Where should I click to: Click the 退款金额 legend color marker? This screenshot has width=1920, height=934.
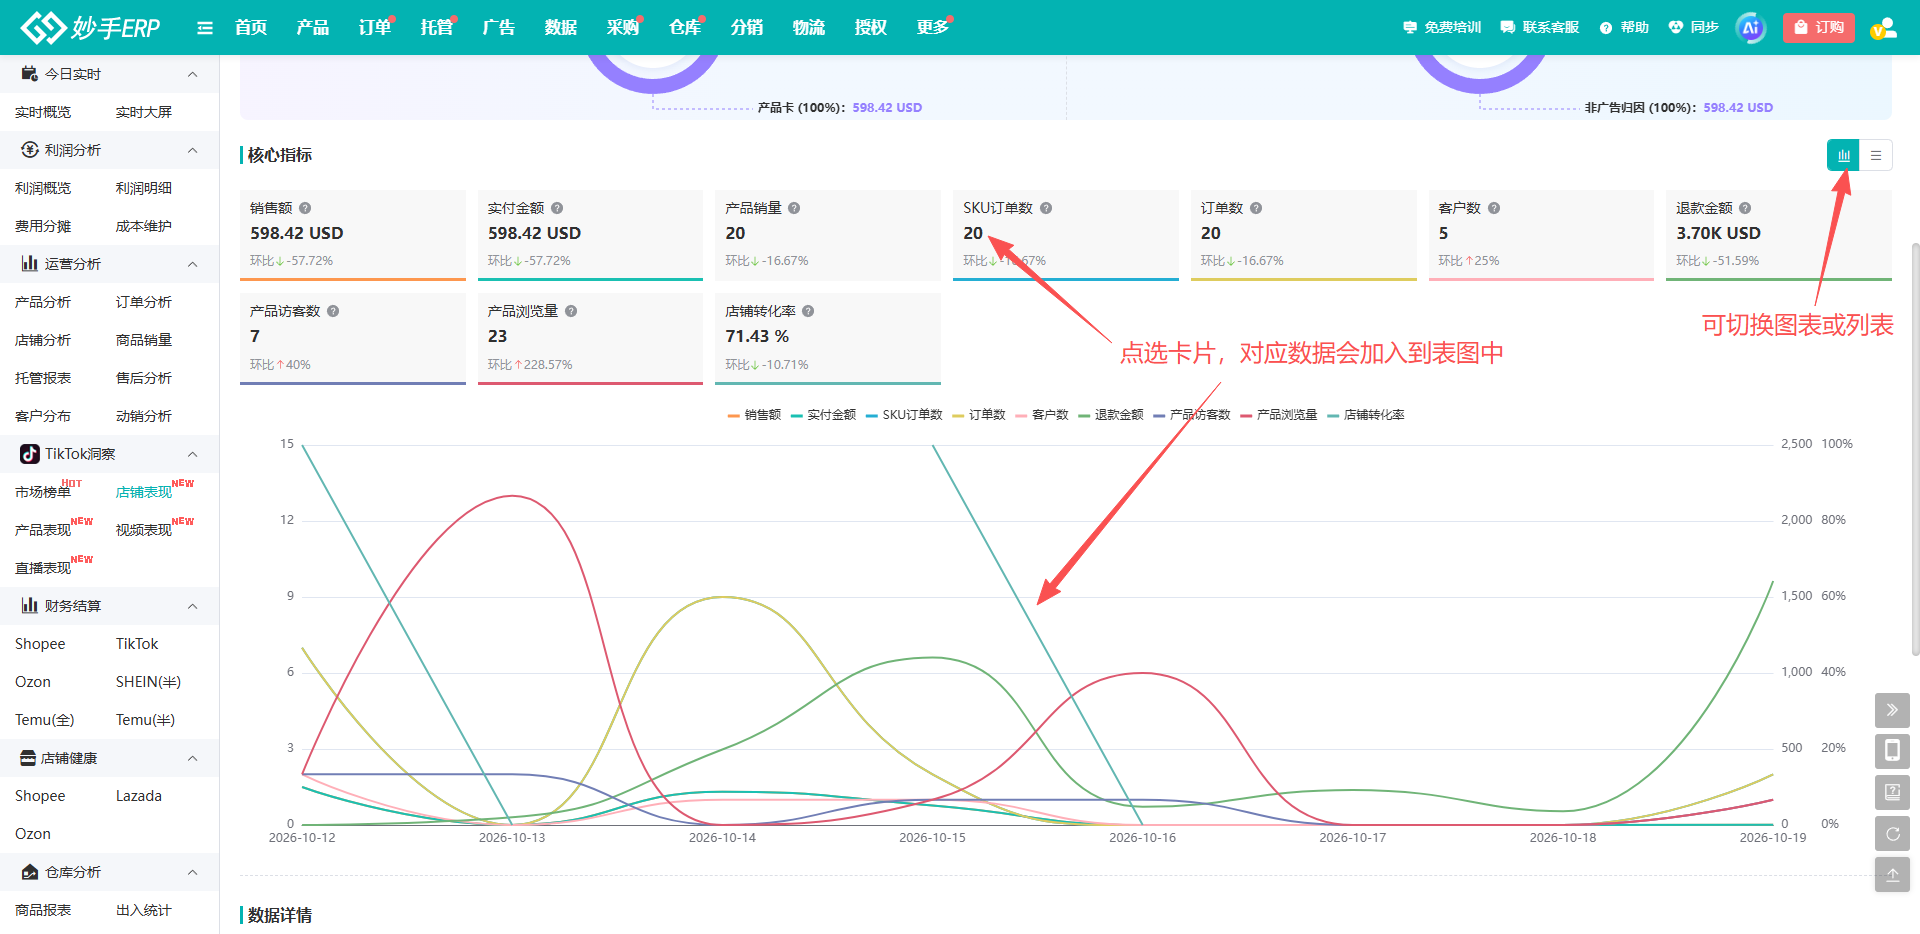[1084, 415]
